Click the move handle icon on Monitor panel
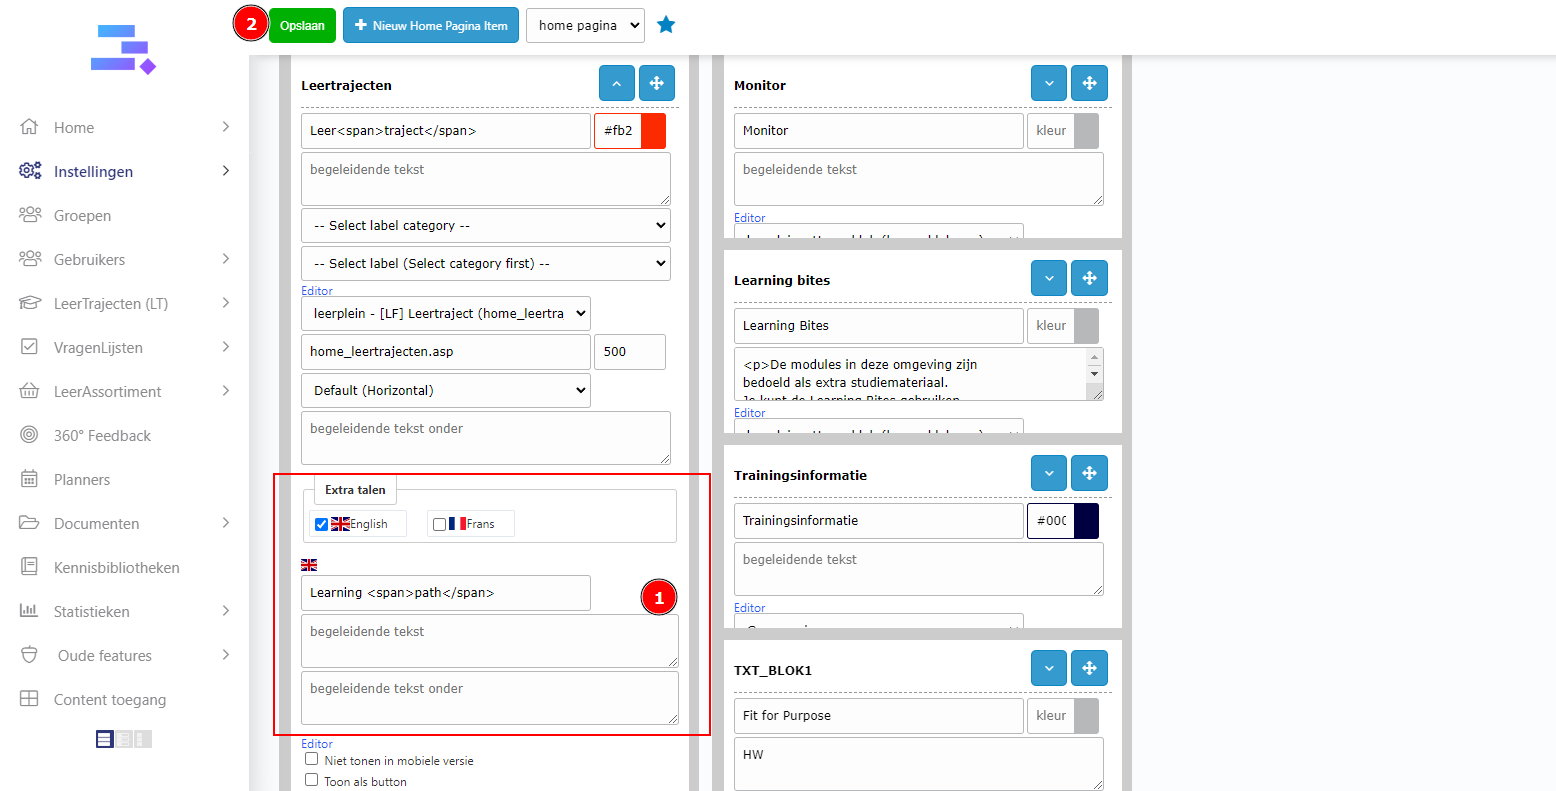Screen dimensions: 1556x791 pos(1089,84)
